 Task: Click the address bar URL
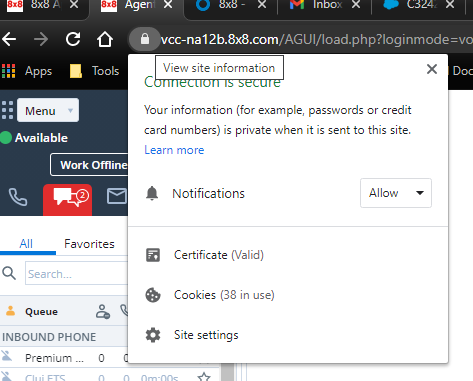tap(317, 39)
